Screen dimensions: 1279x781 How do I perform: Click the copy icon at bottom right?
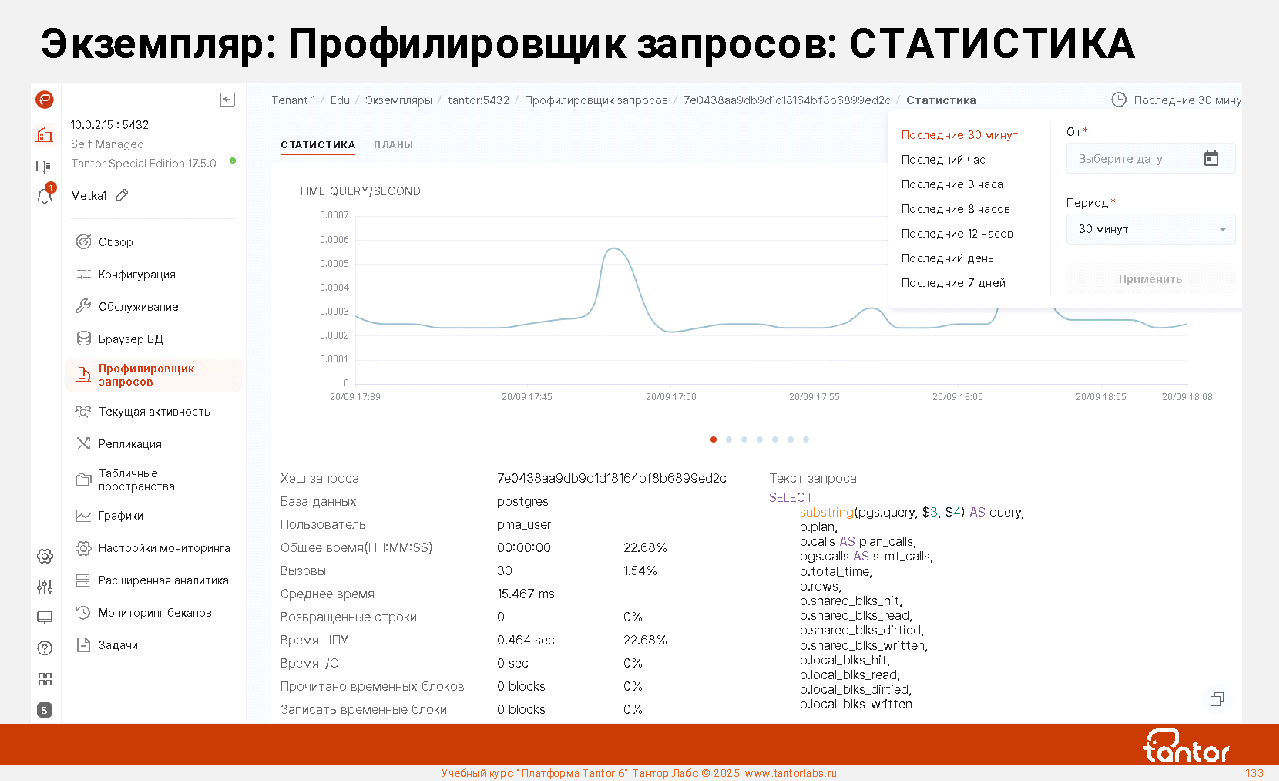1217,698
